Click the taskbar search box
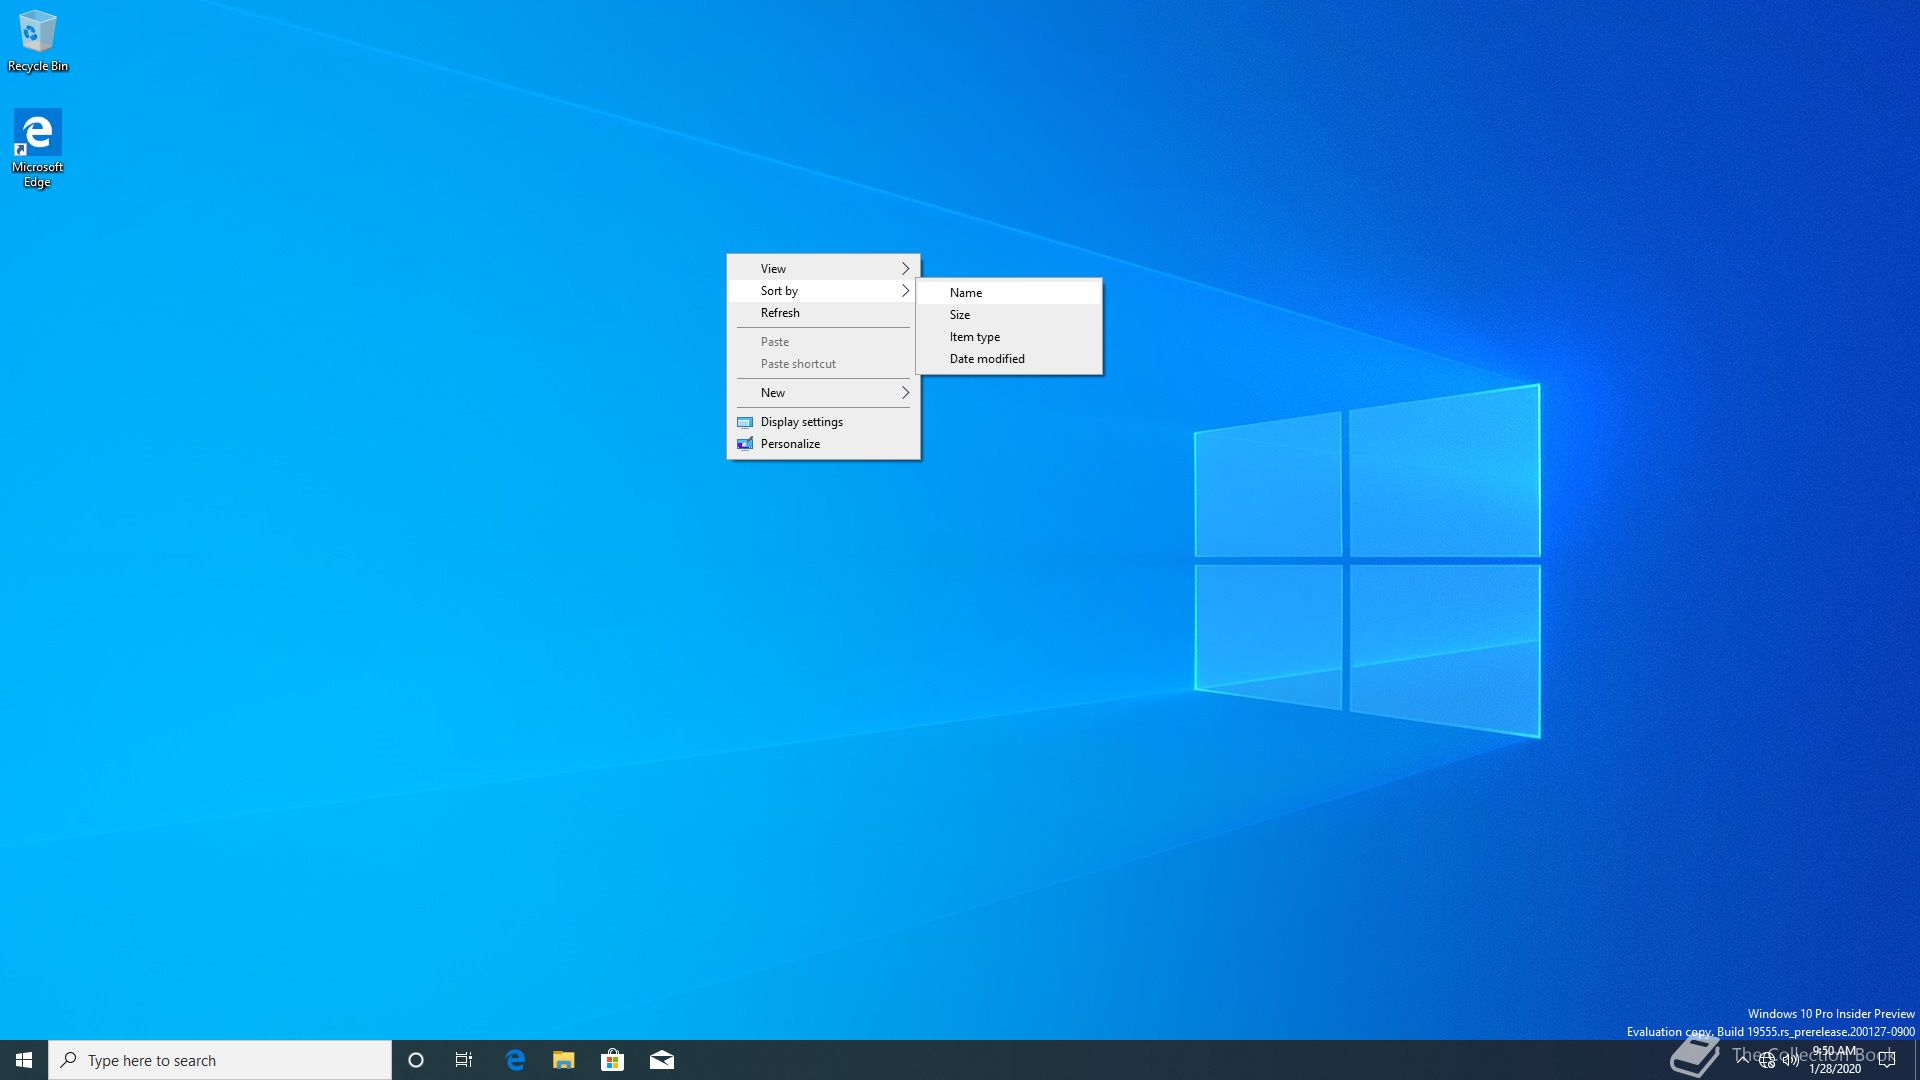 tap(220, 1060)
